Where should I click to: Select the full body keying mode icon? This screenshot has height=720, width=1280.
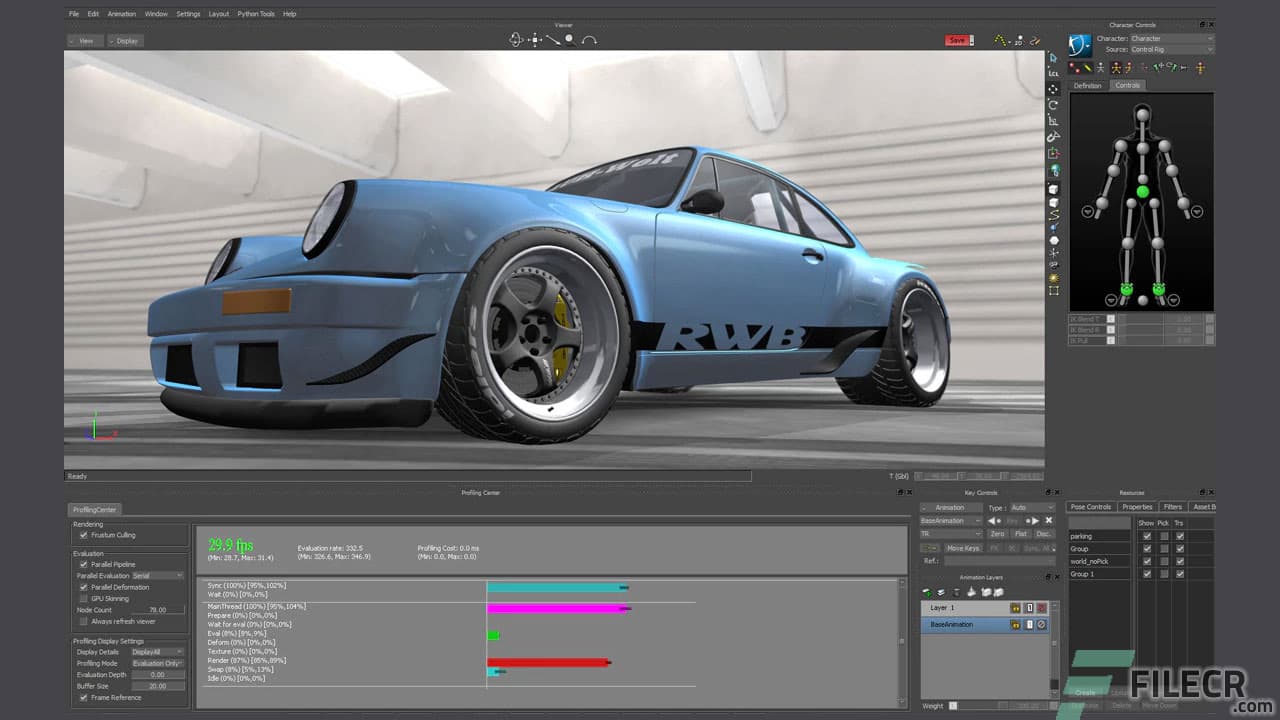tap(1117, 68)
